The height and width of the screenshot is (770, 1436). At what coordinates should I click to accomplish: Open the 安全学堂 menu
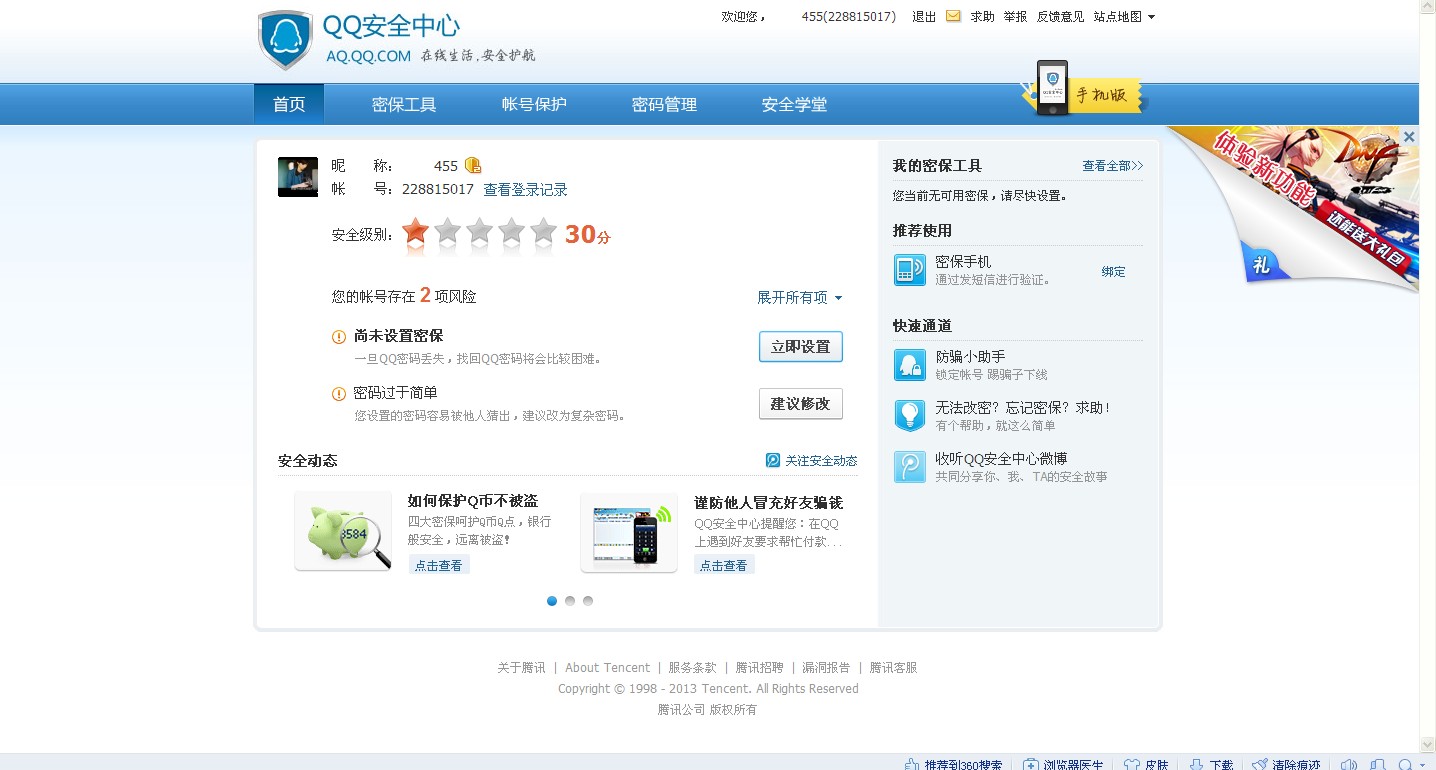[x=794, y=104]
